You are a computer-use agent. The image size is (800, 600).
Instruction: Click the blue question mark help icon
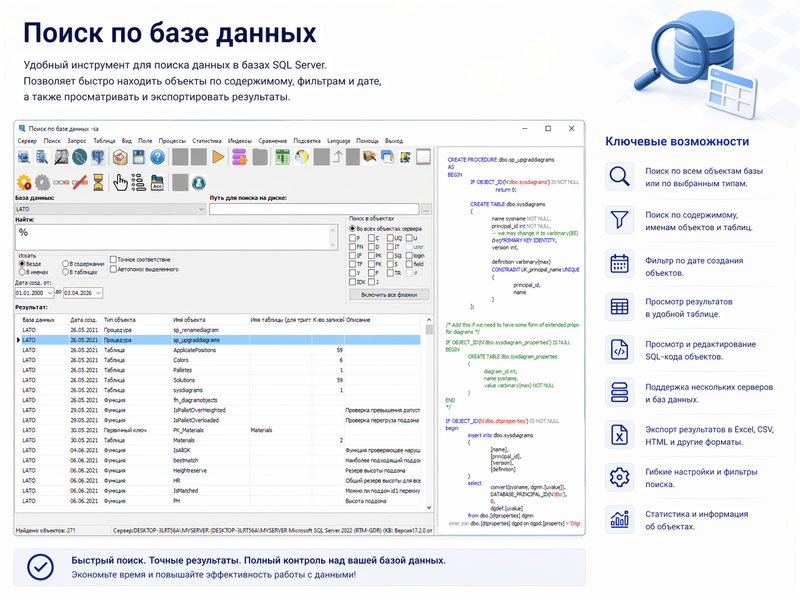(x=158, y=157)
